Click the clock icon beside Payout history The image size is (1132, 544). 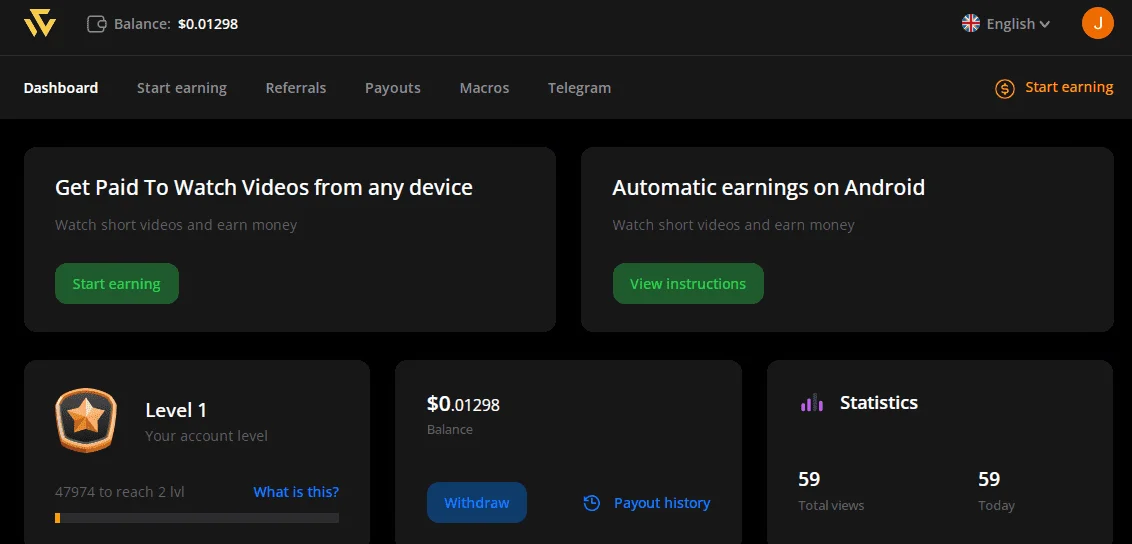[x=591, y=503]
